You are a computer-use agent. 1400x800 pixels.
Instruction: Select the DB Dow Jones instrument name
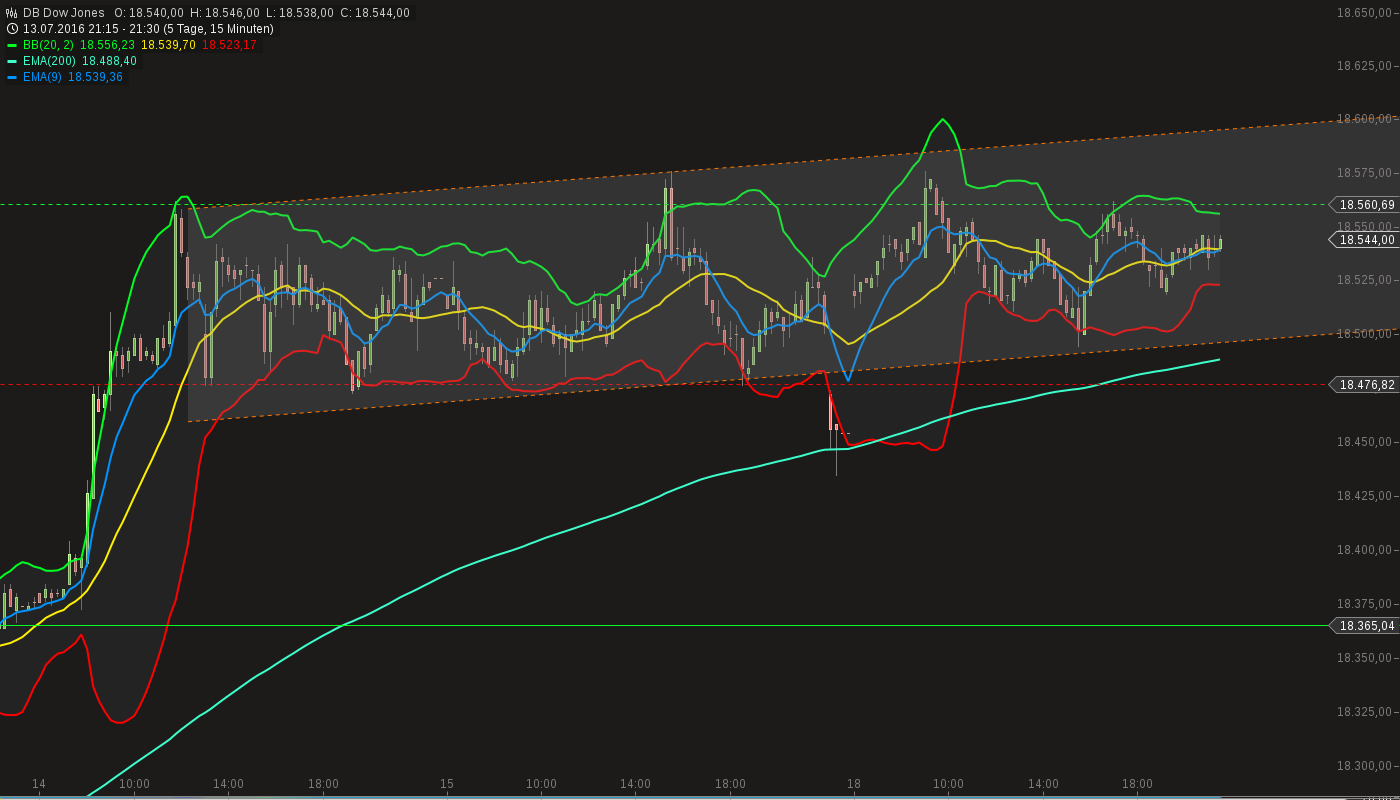tap(64, 13)
